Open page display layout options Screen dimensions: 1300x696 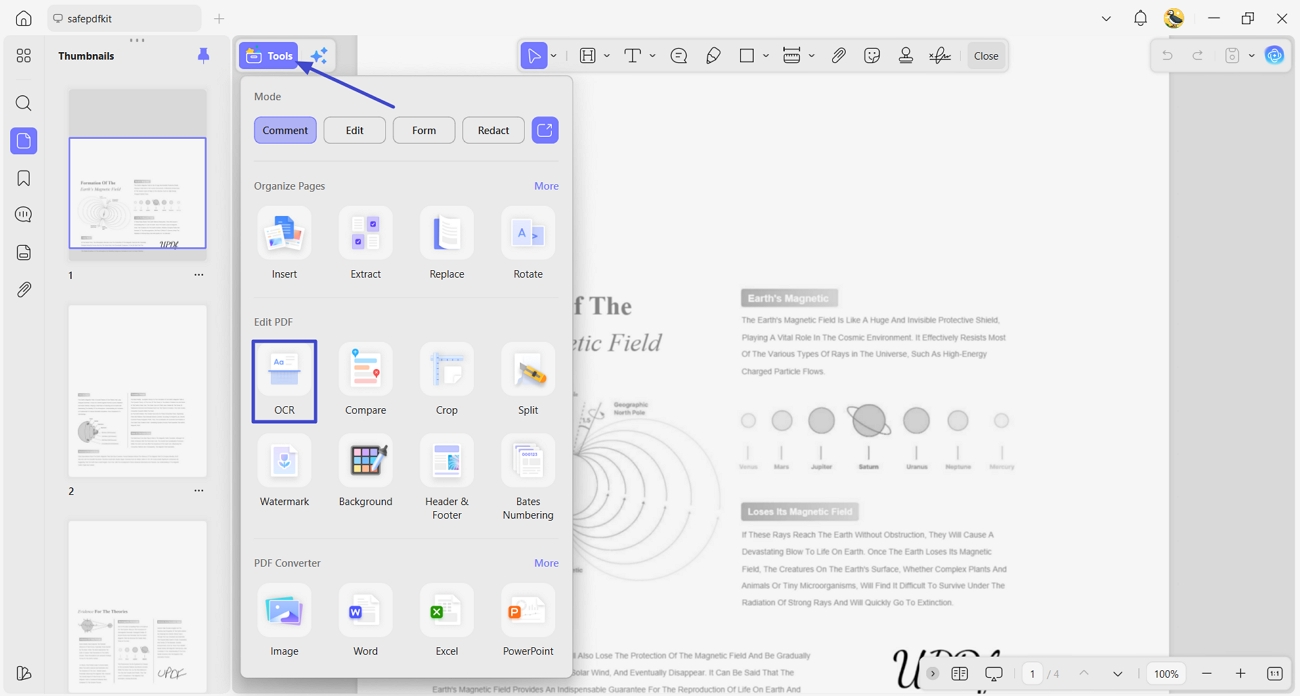coord(960,674)
